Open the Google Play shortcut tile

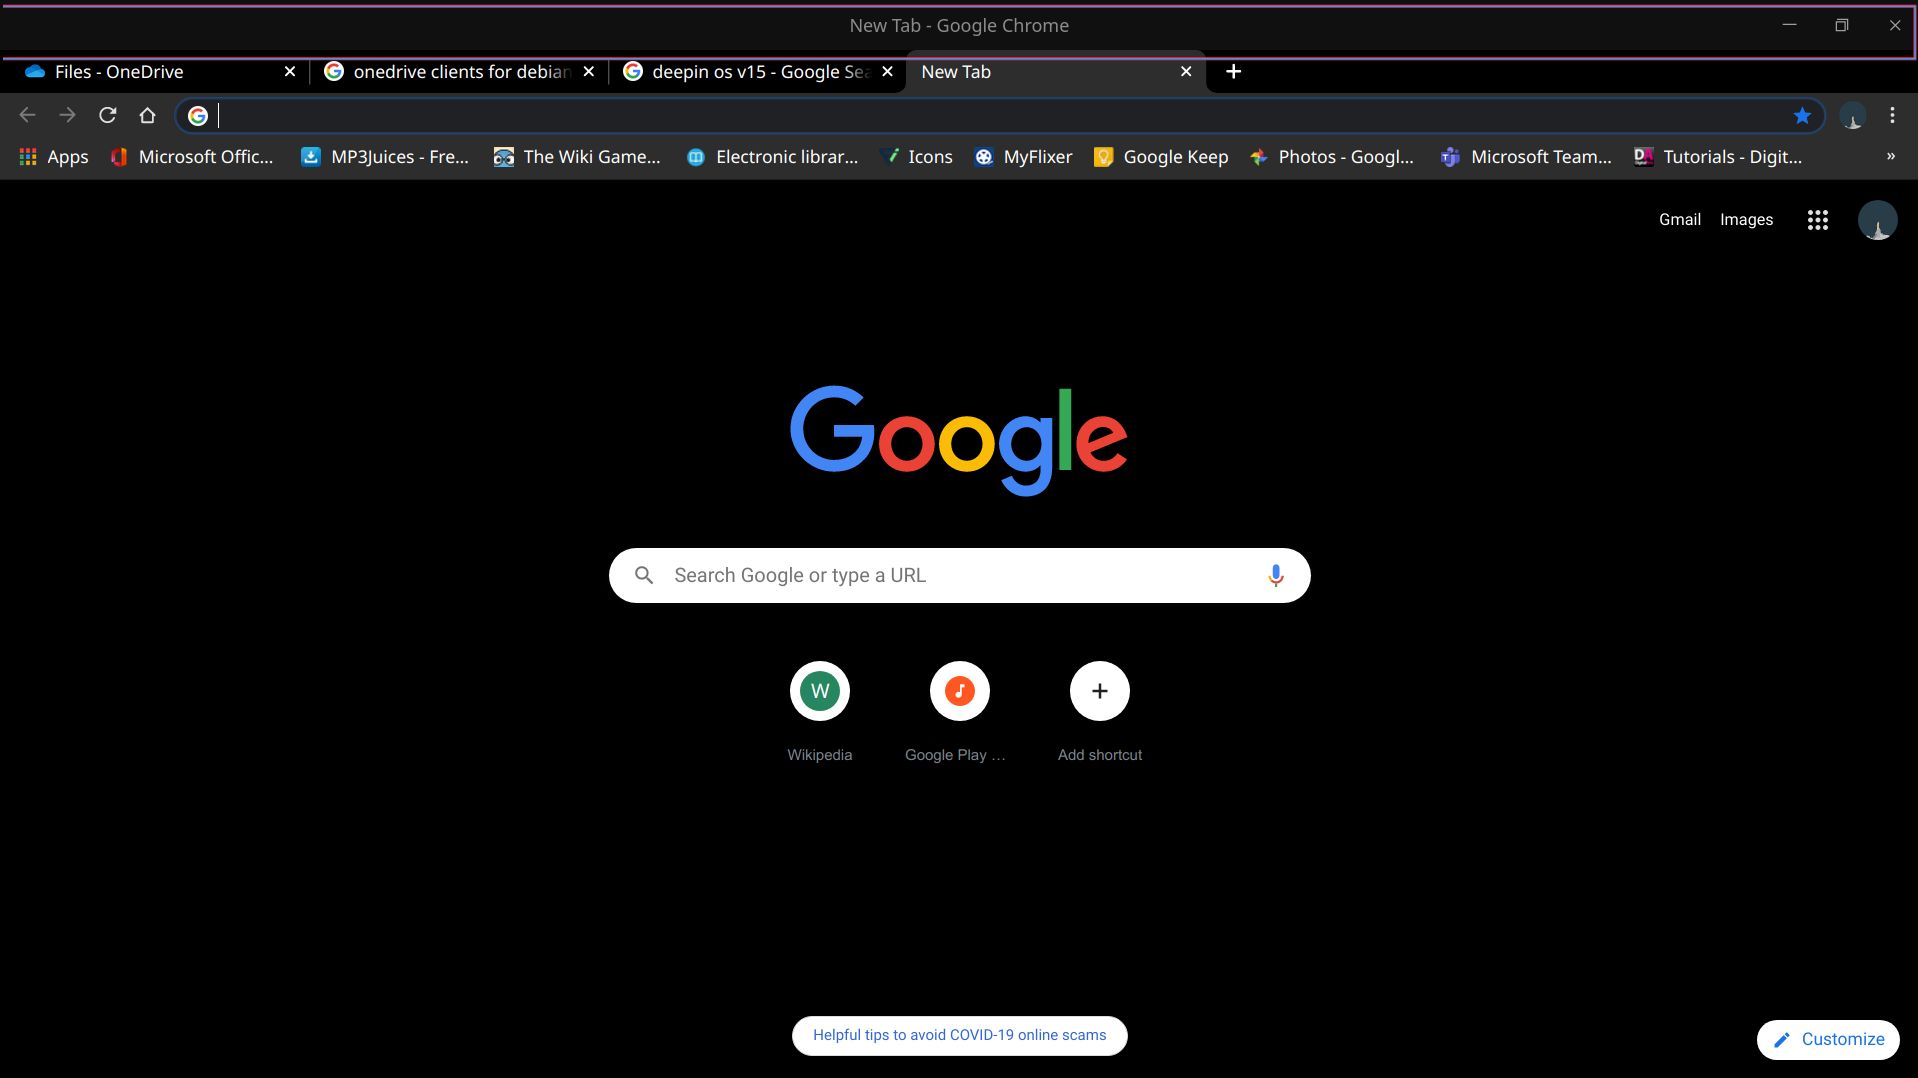pos(959,691)
